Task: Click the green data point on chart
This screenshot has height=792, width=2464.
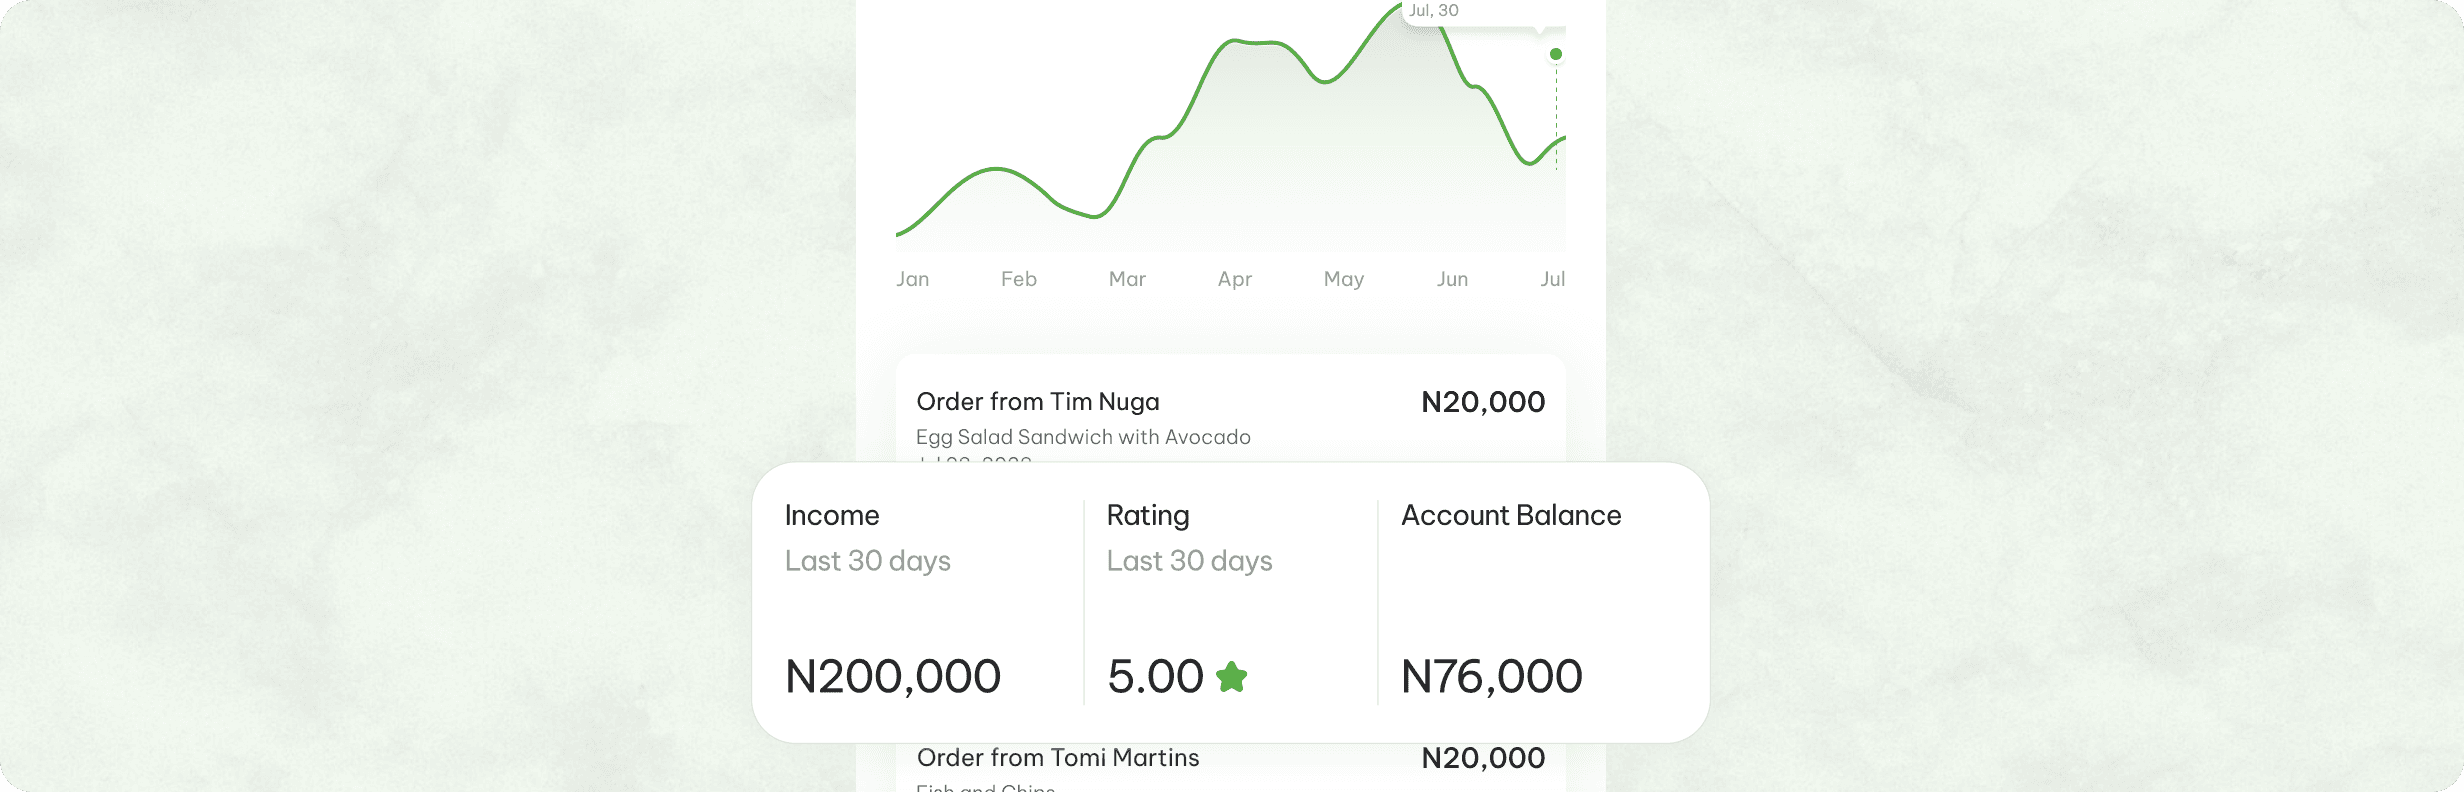Action: (x=1556, y=54)
